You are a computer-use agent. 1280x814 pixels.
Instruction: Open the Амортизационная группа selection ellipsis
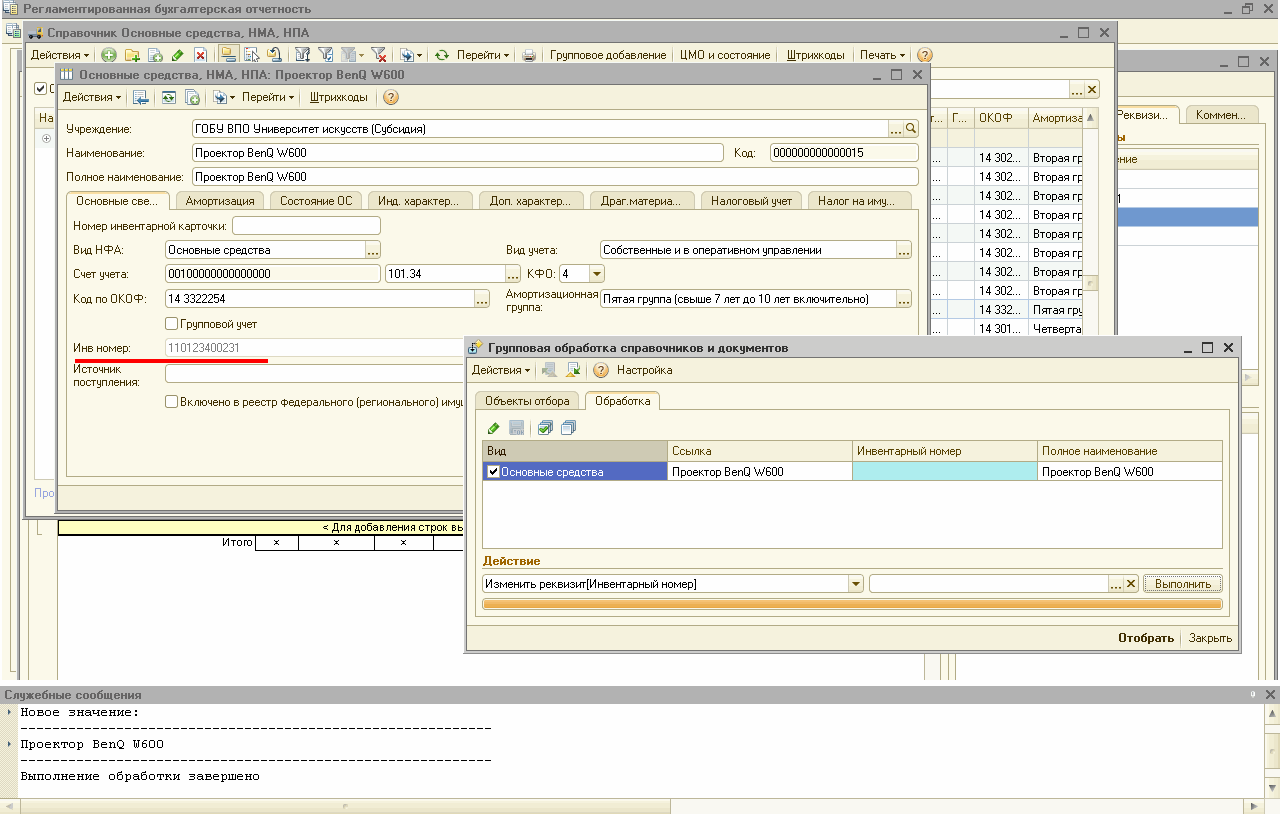pyautogui.click(x=904, y=298)
